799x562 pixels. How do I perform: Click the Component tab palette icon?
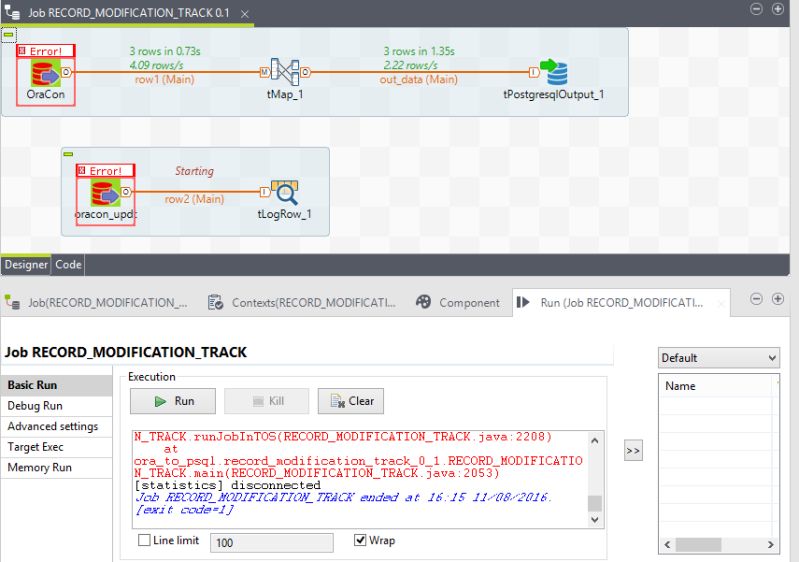(x=423, y=302)
